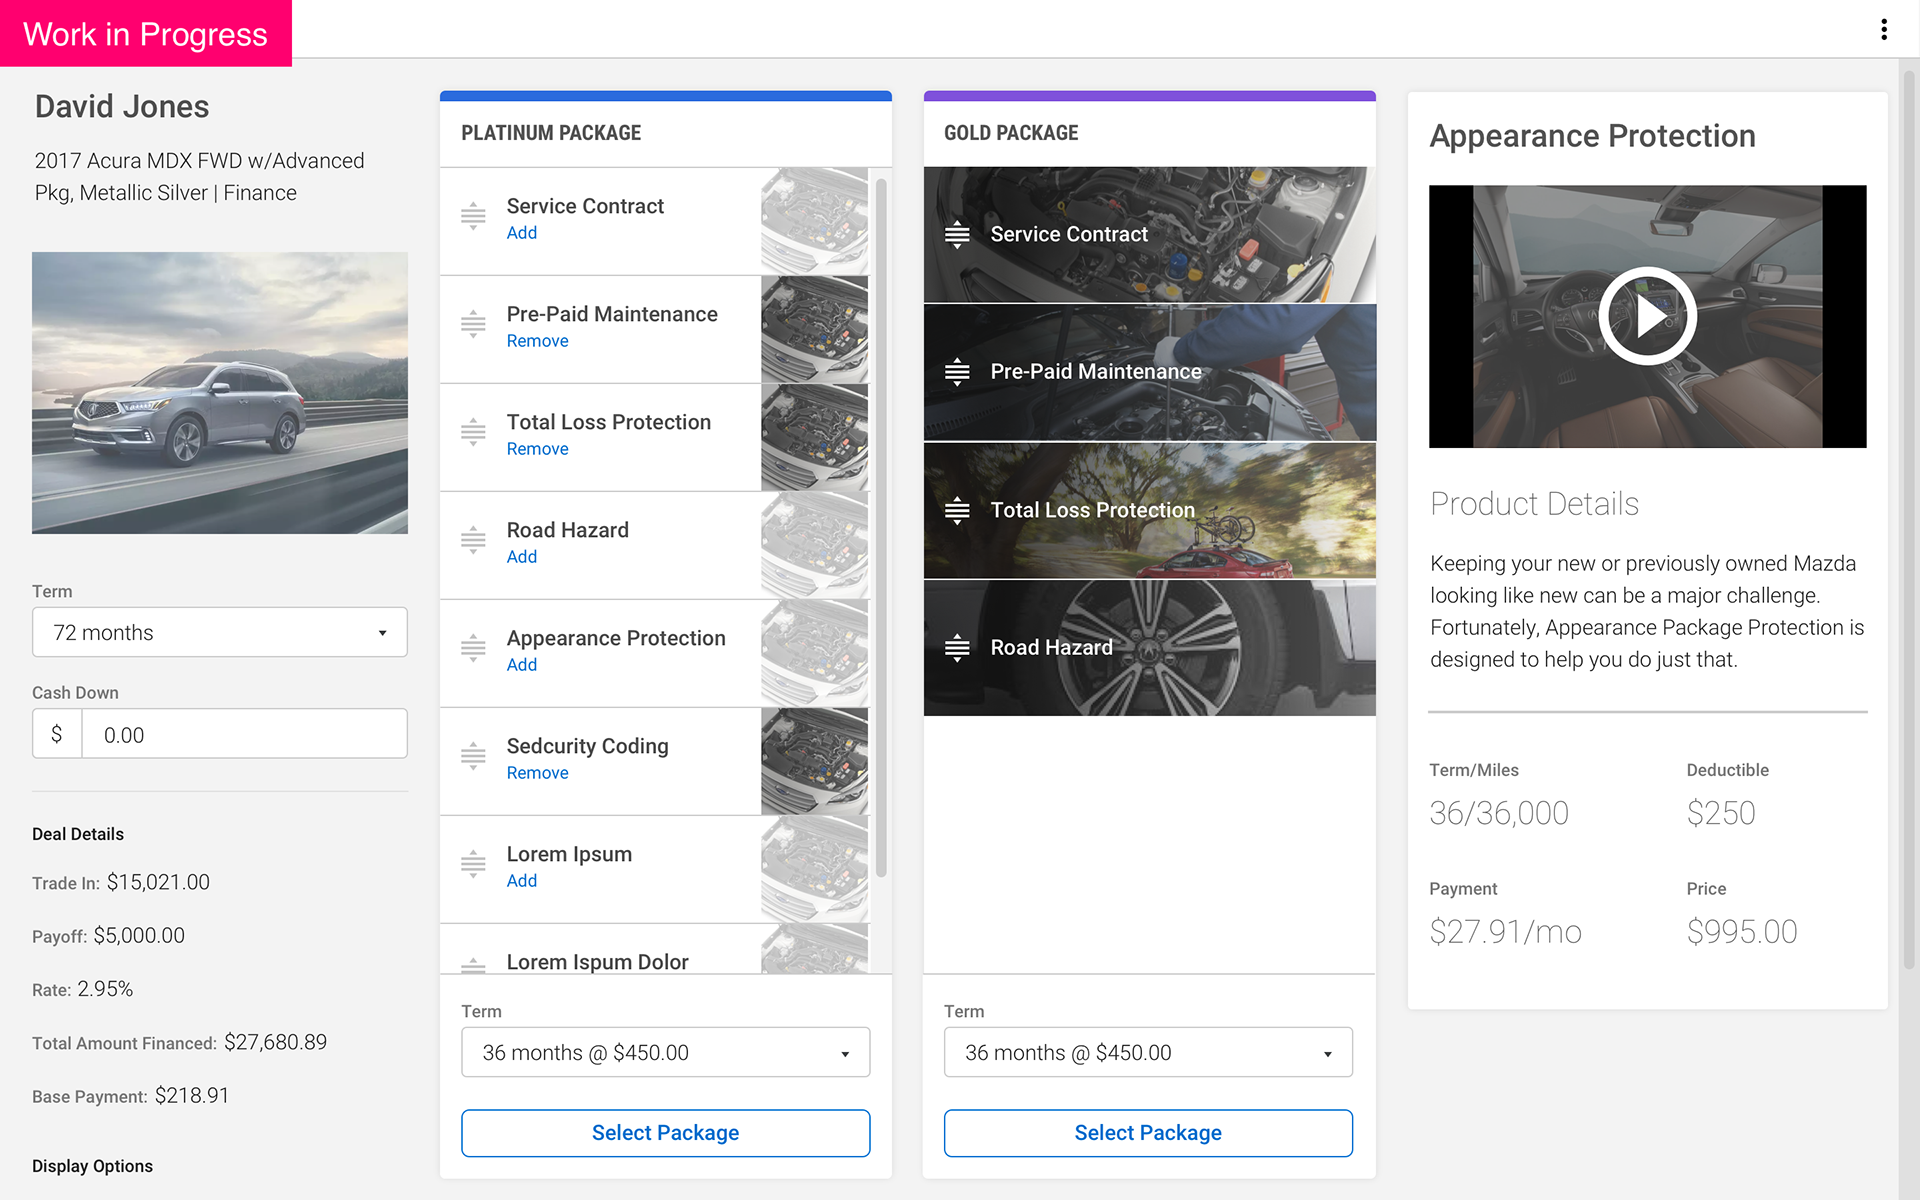
Task: Click the Acura MDX vehicle photo
Action: 220,392
